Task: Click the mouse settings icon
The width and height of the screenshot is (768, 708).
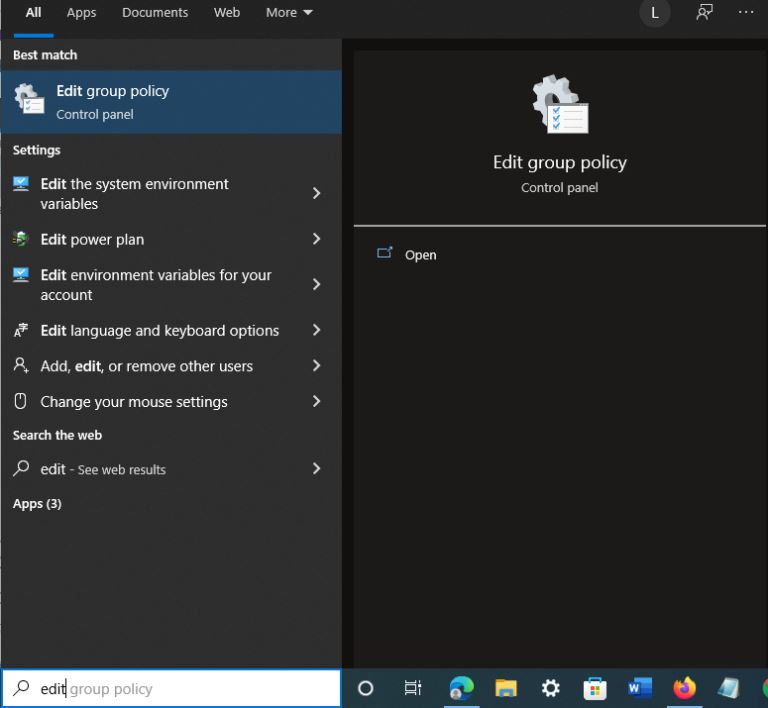Action: (x=21, y=401)
